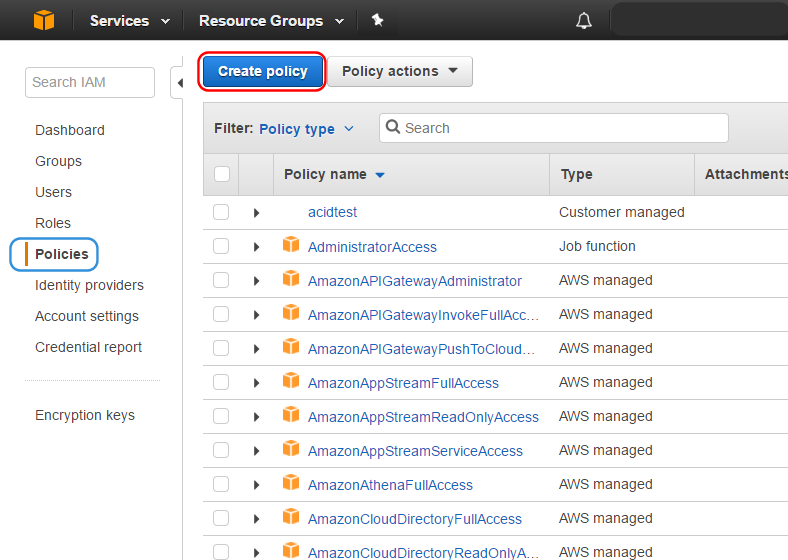The image size is (788, 560).
Task: Click the pin shortcut icon in top bar
Action: (377, 20)
